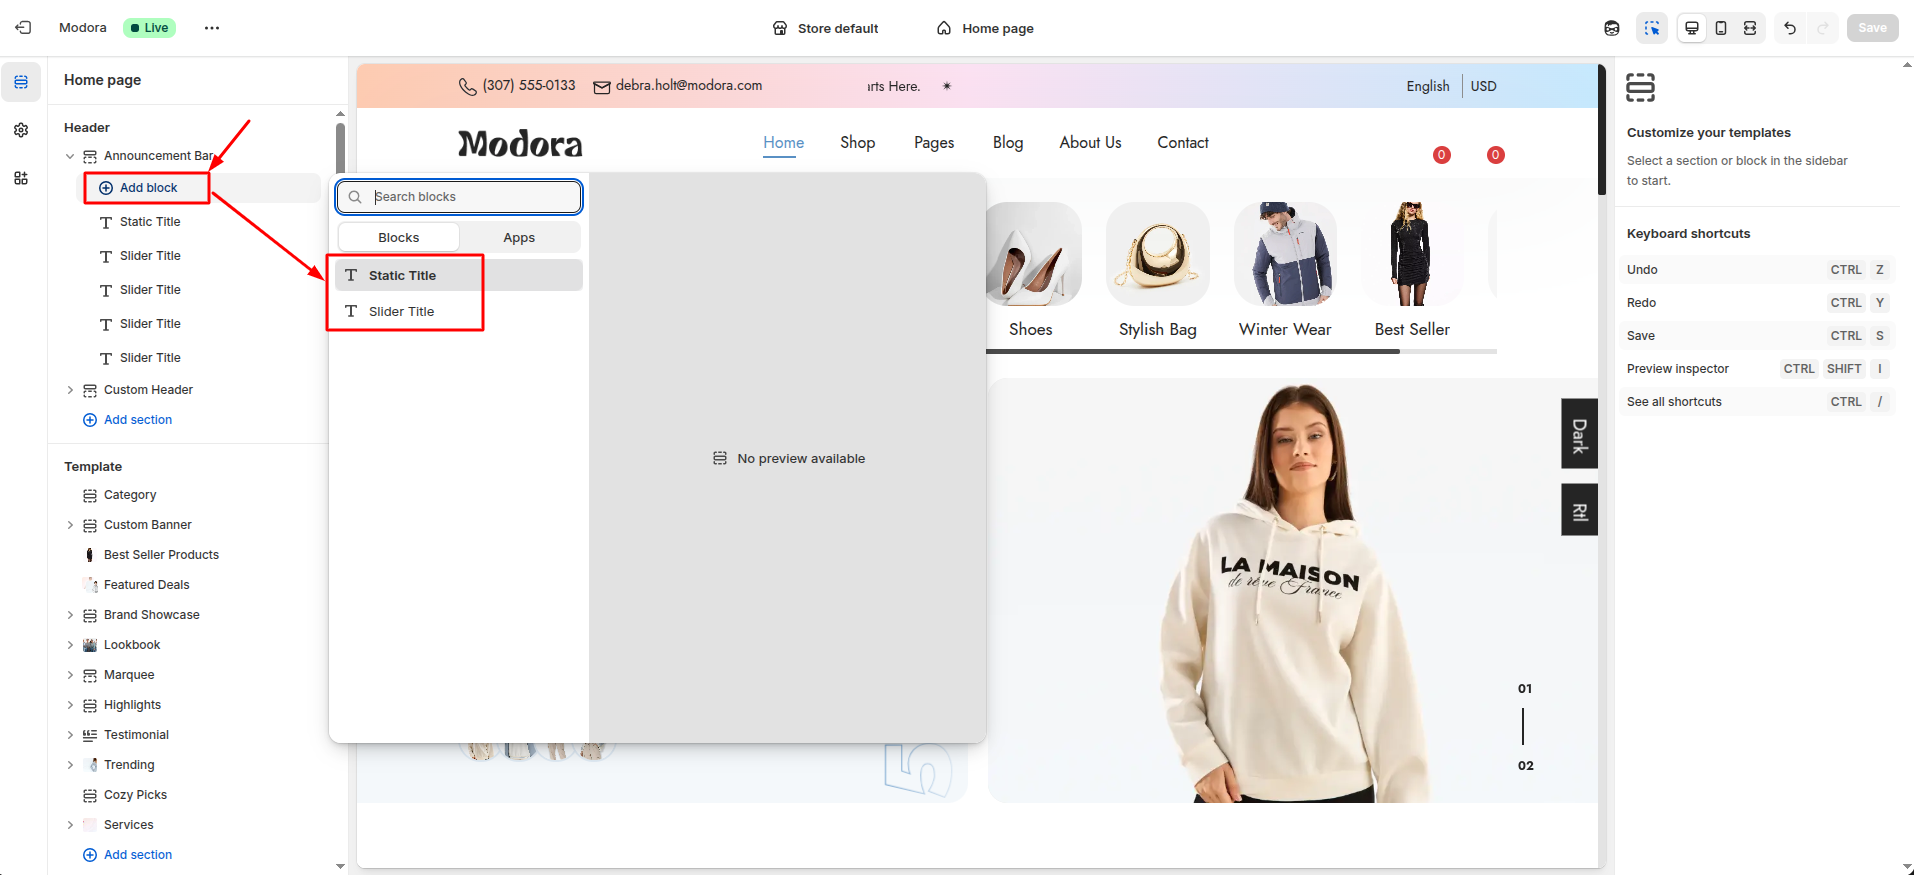Expand the Trending section

pos(70,765)
